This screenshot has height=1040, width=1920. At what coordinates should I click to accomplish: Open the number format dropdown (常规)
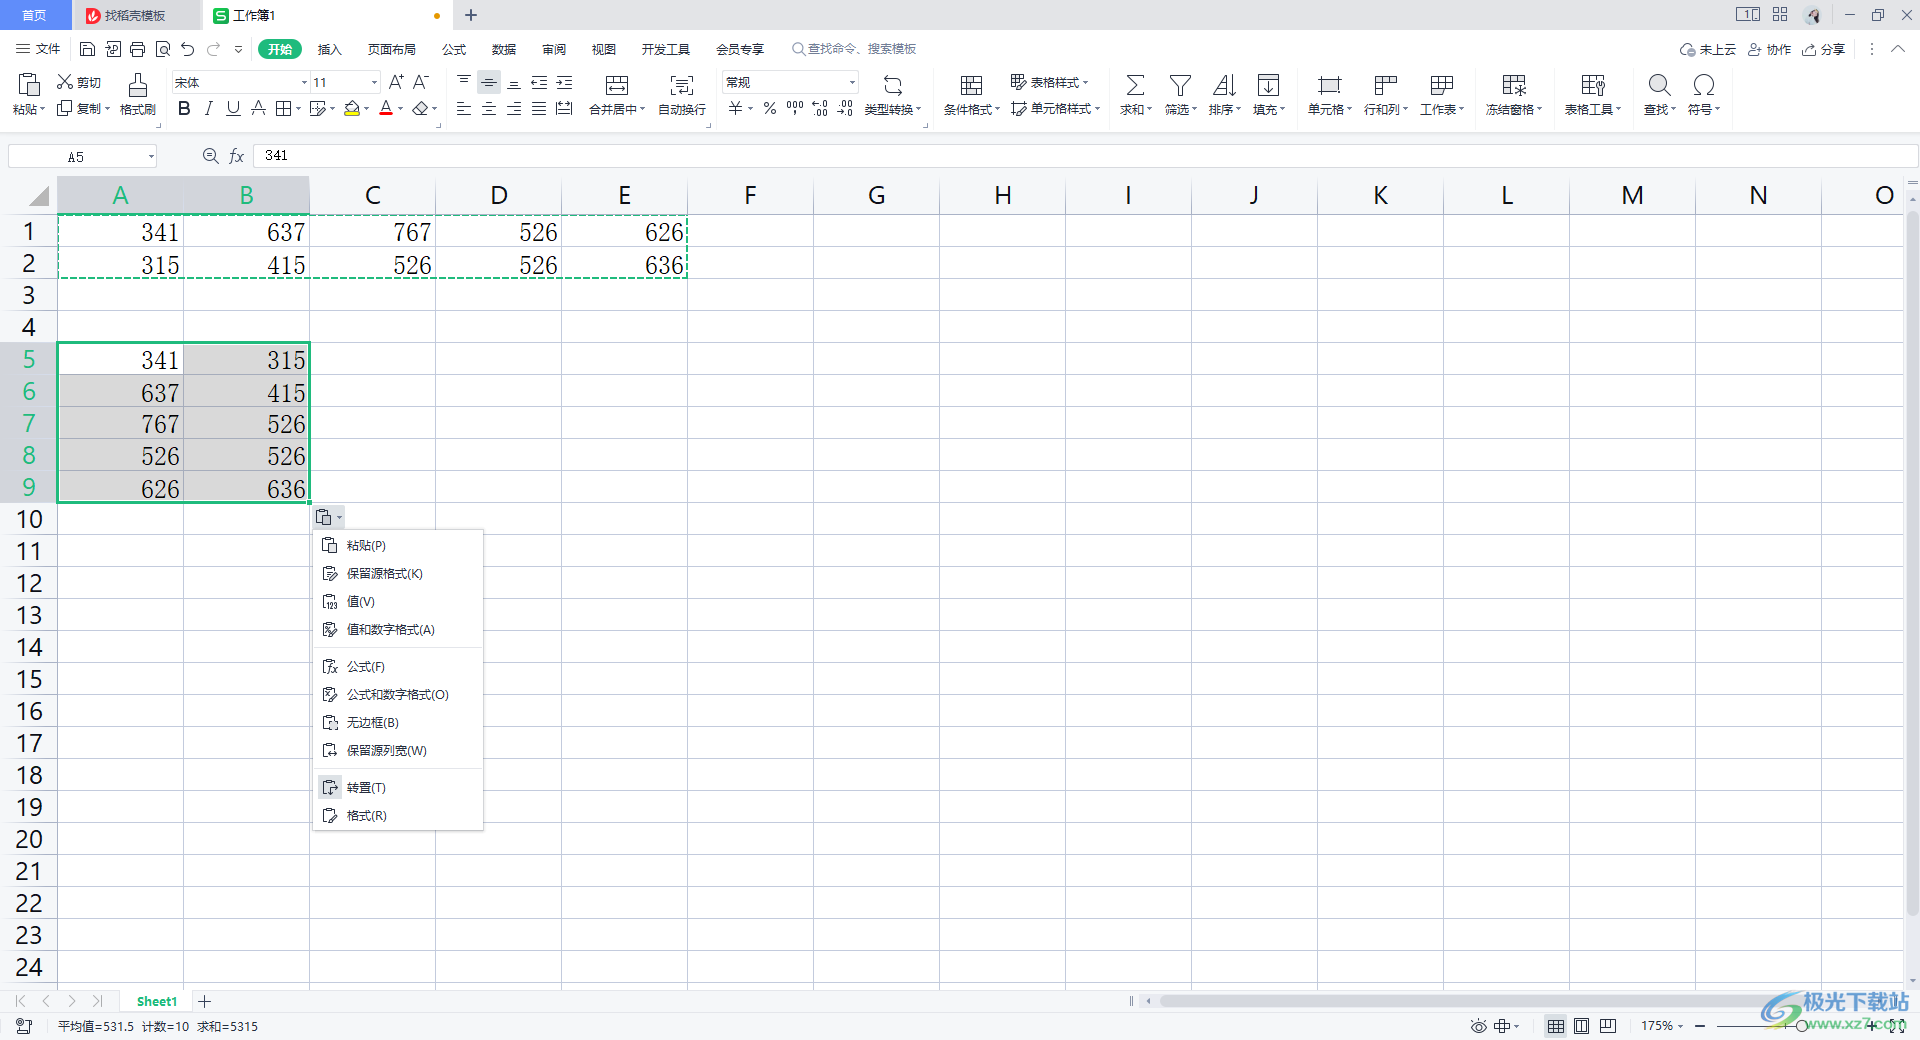pos(852,82)
